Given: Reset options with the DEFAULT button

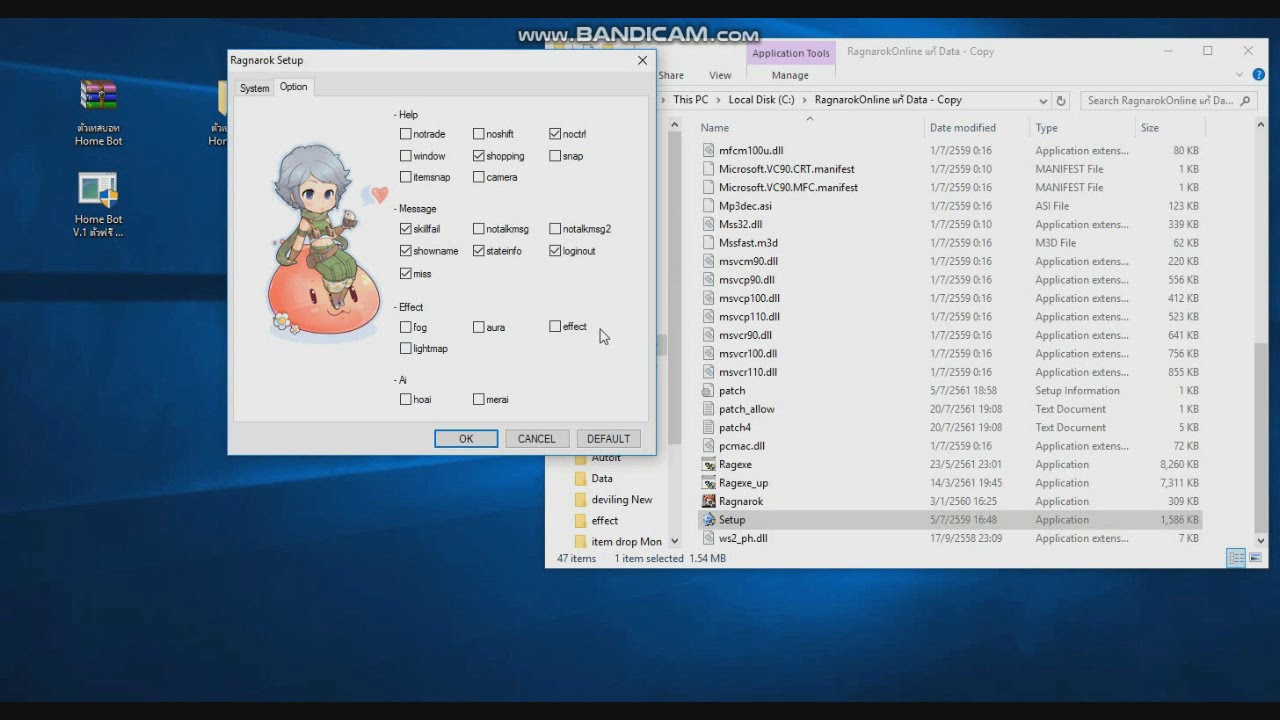Looking at the screenshot, I should click(608, 439).
